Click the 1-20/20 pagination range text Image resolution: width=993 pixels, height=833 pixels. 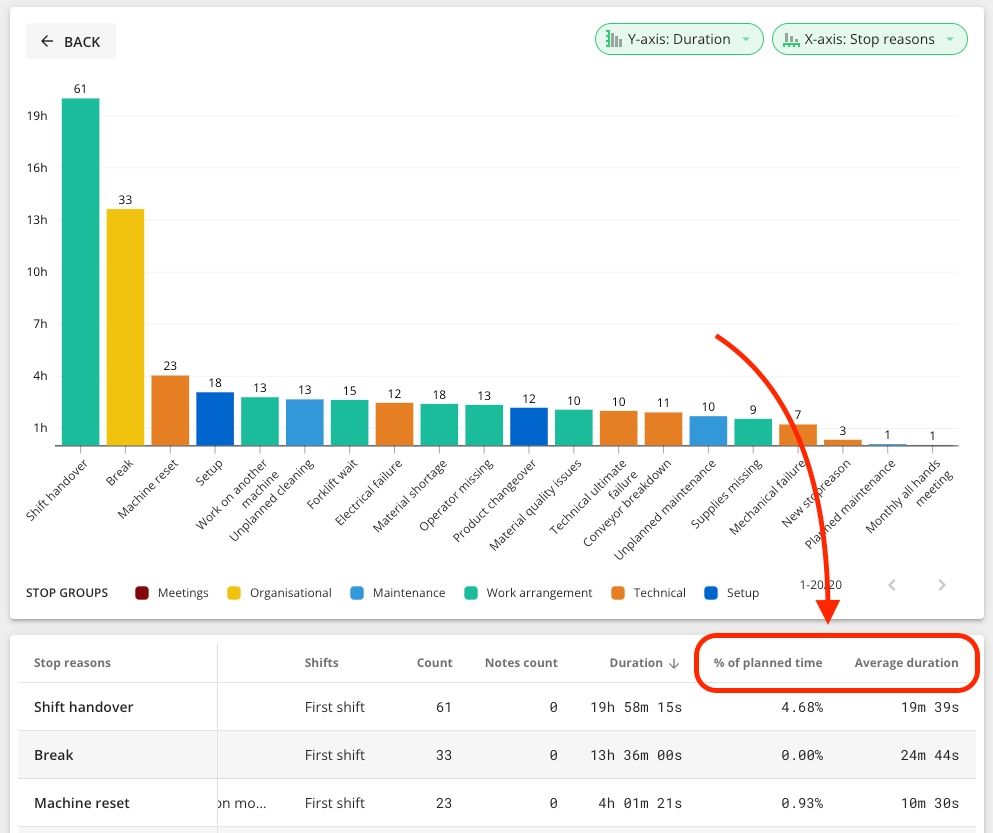(x=821, y=585)
